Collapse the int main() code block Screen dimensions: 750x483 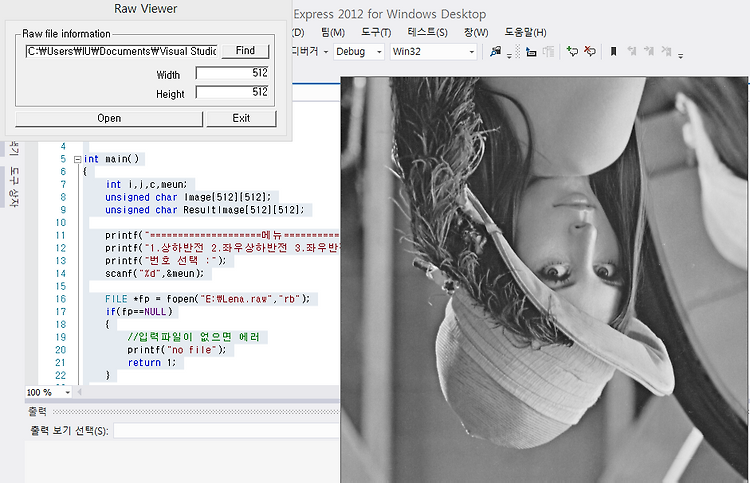77,159
